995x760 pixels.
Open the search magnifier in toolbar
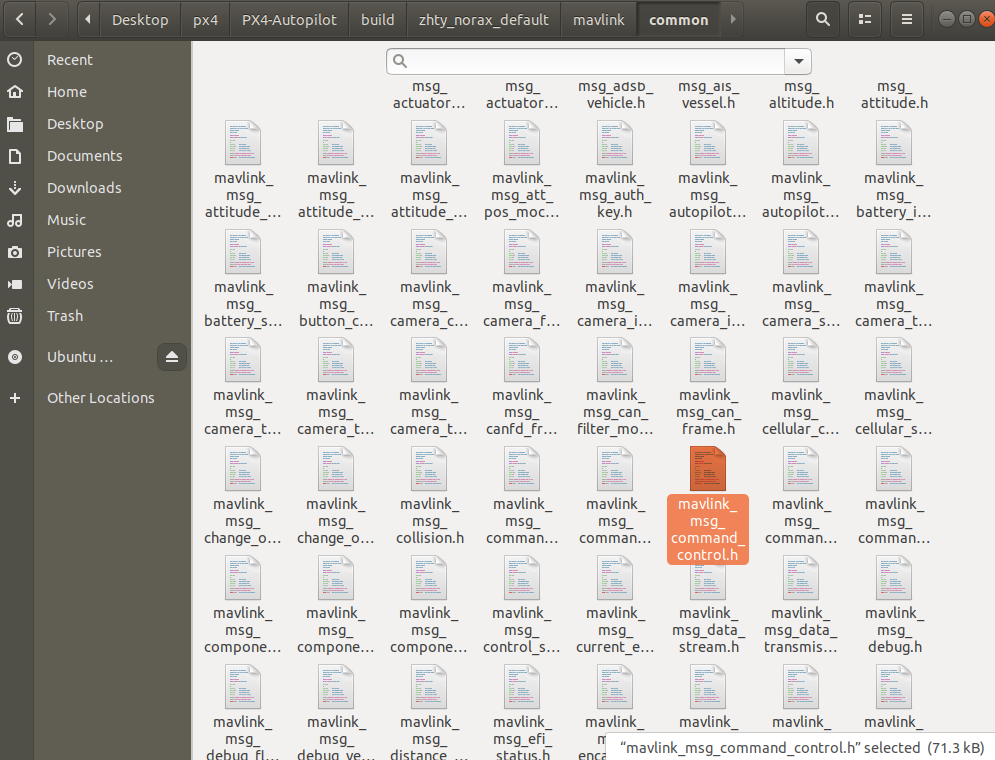[x=822, y=19]
